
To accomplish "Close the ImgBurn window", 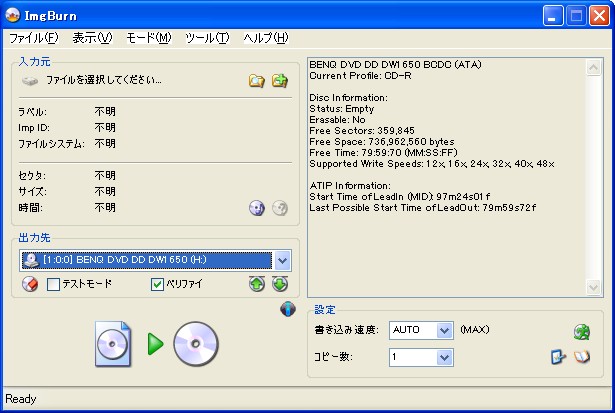I will click(600, 16).
